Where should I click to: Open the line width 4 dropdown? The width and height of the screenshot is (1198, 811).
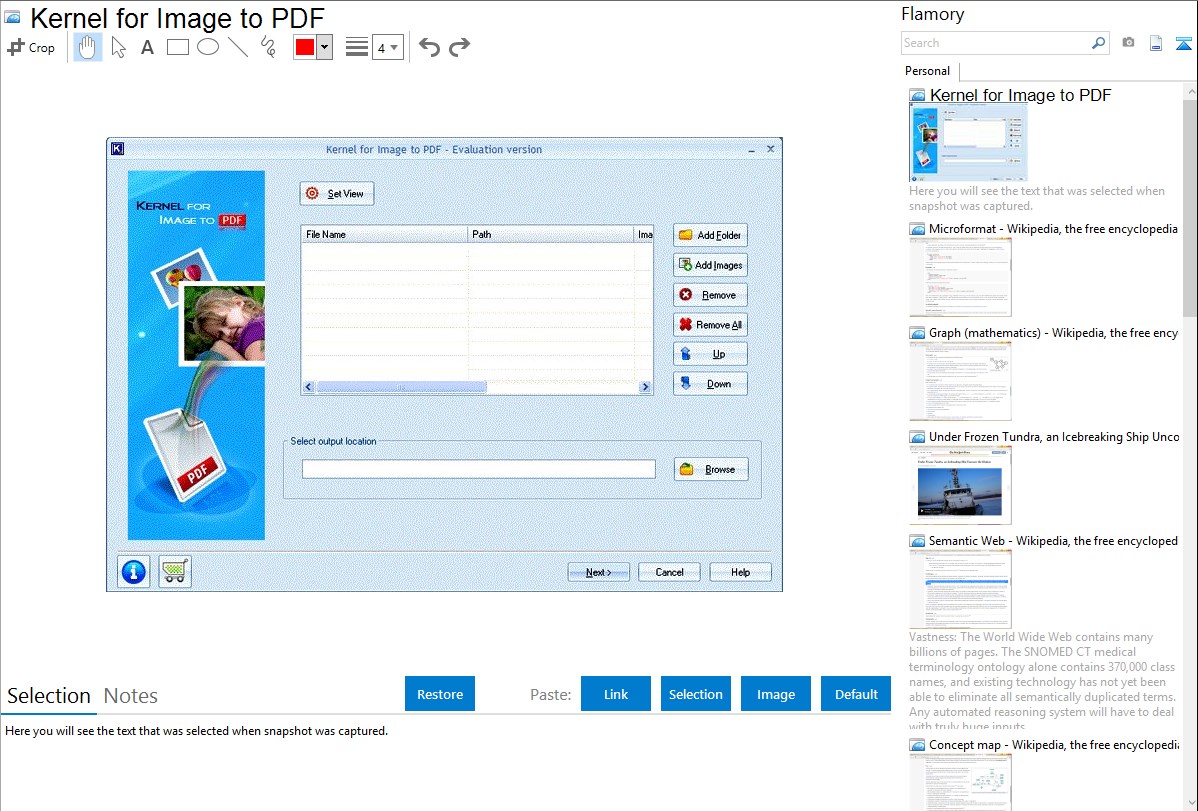coord(387,47)
